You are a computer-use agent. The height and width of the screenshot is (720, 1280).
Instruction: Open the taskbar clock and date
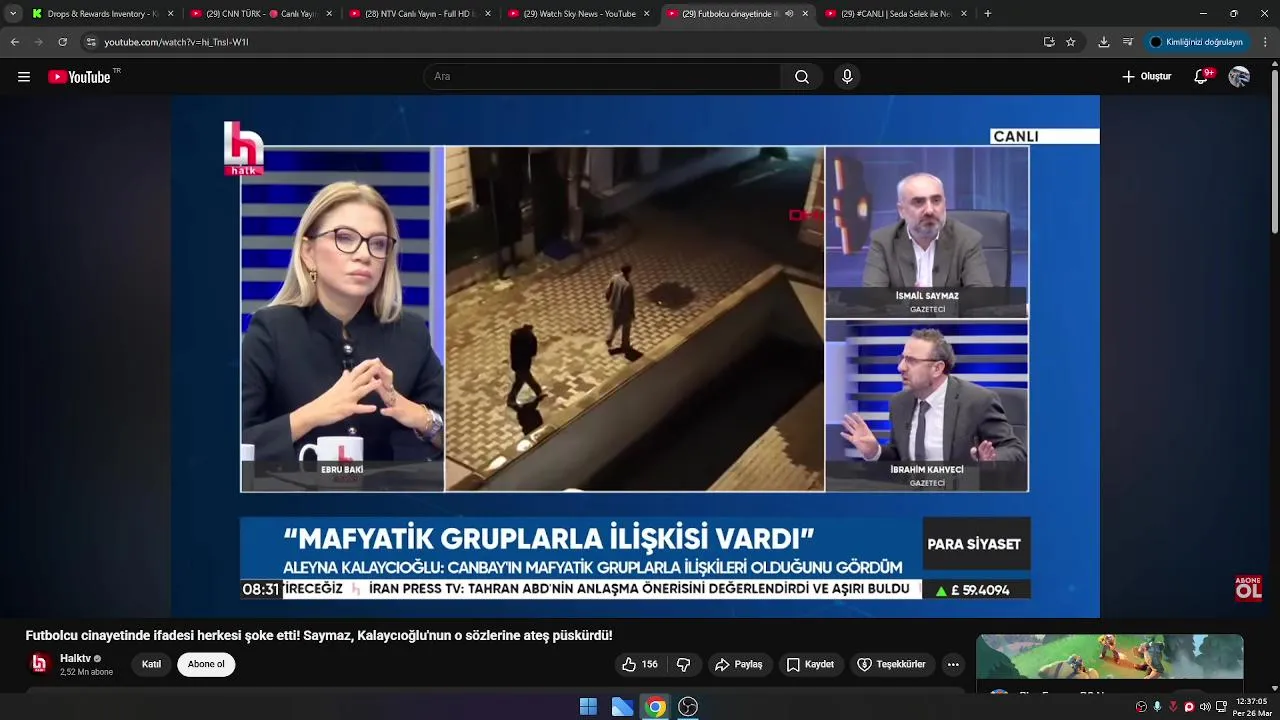(x=1251, y=707)
